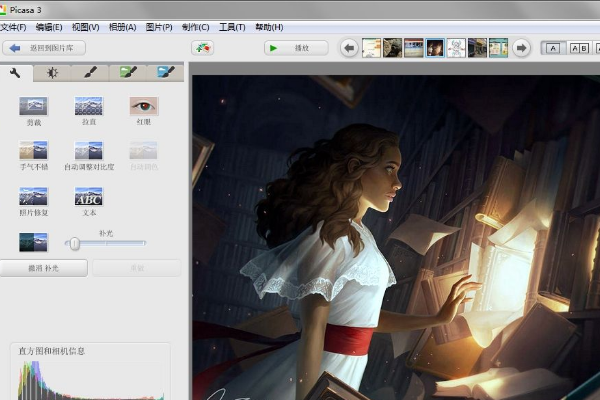
Task: Select the 文本 ABC text tool
Action: (88, 196)
